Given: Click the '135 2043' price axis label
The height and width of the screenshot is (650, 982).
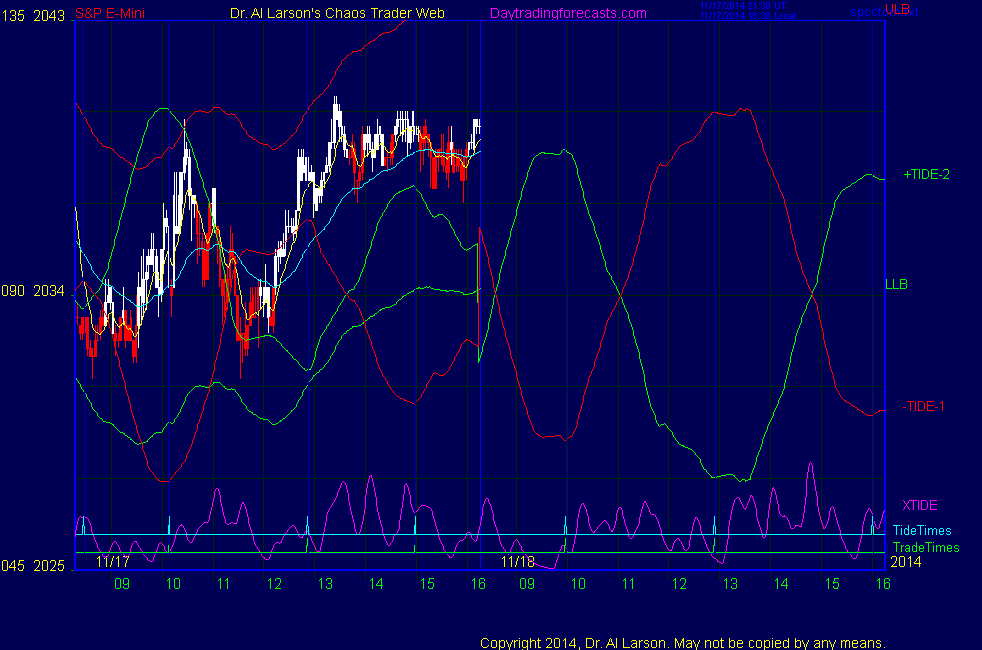Looking at the screenshot, I should [x=33, y=16].
